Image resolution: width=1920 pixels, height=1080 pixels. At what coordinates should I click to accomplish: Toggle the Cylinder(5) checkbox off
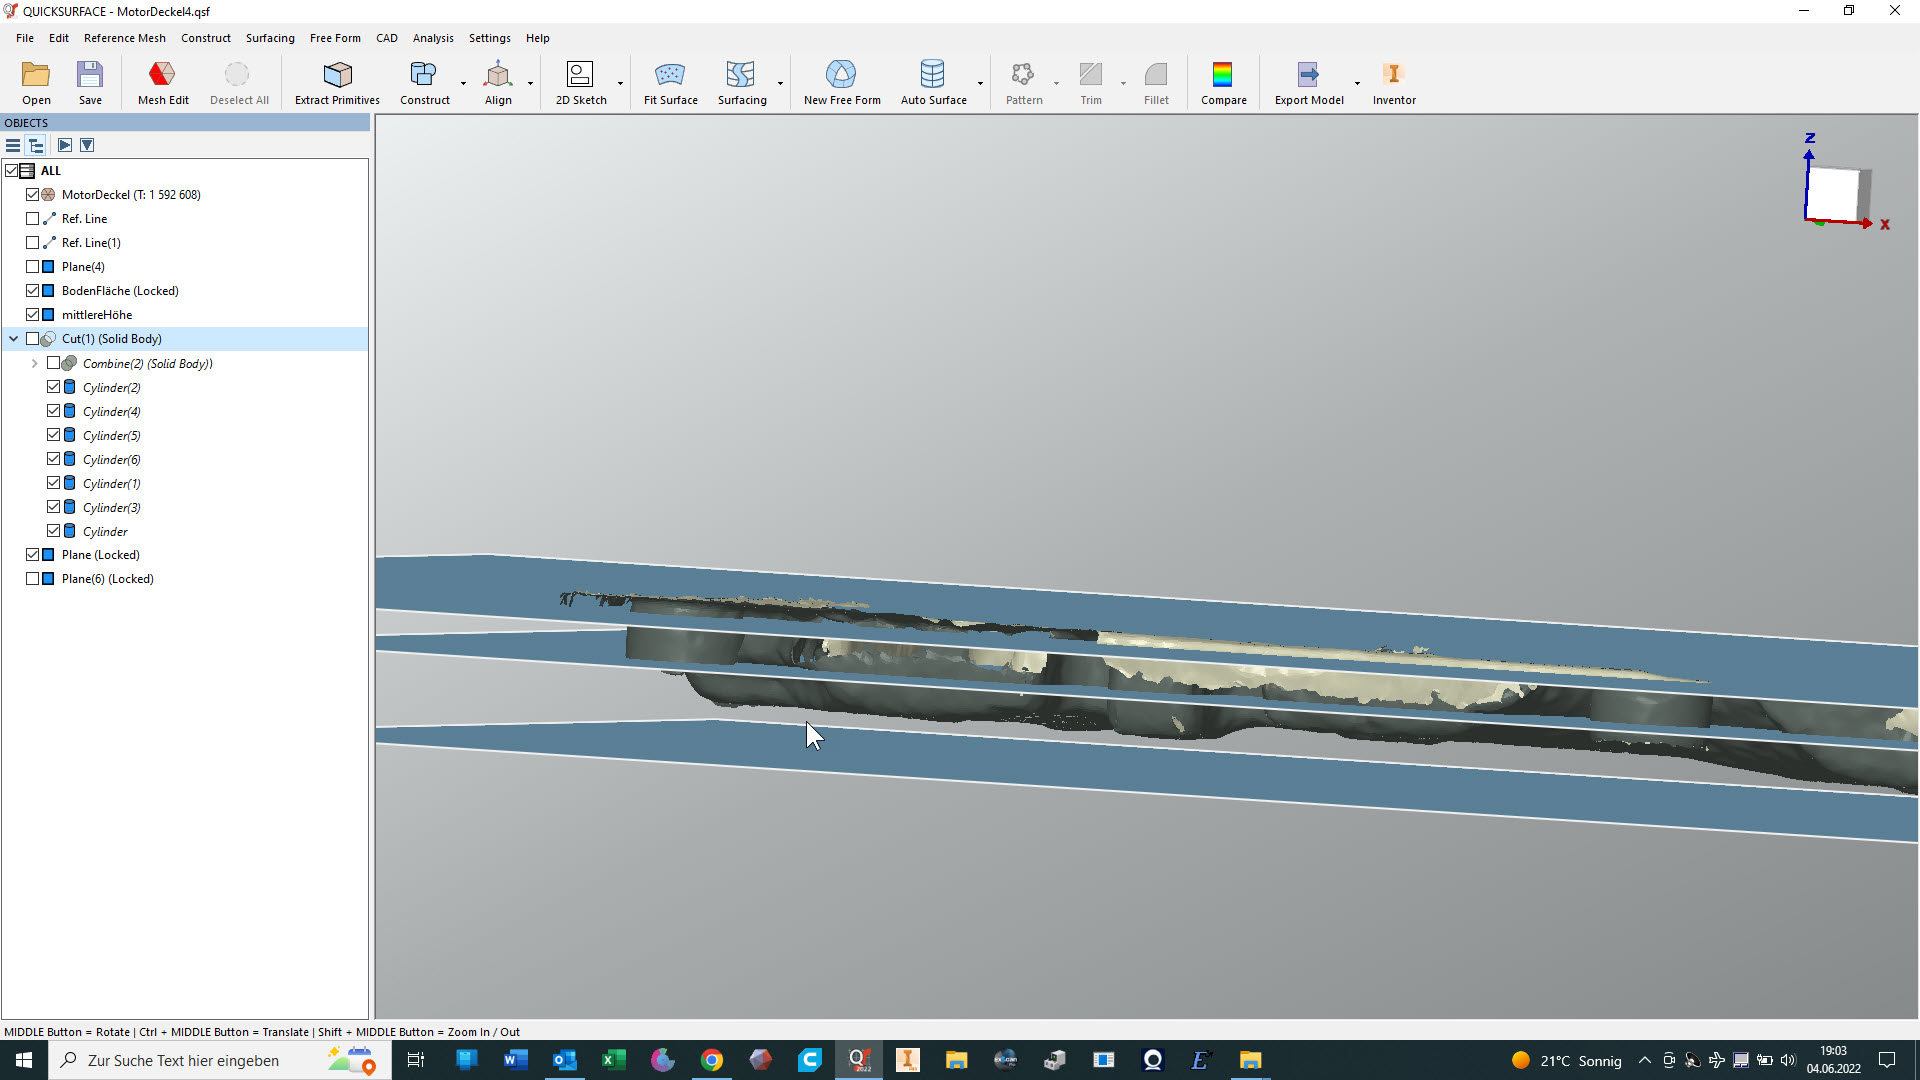tap(54, 435)
